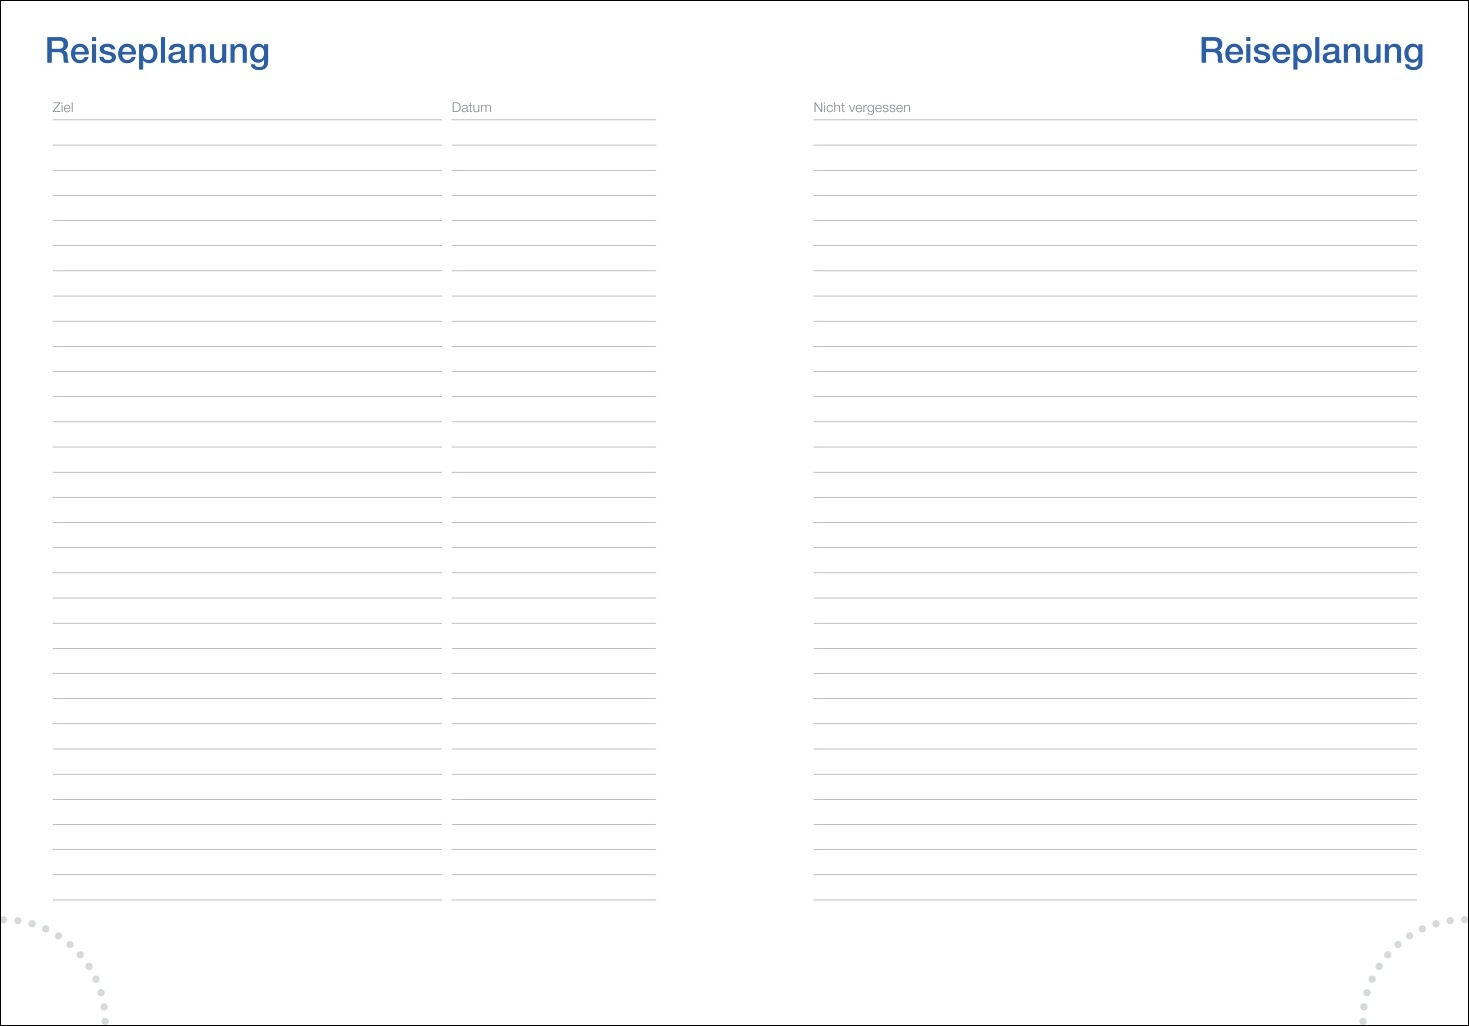Click the first blank row under Nicht vergessen
Screen dimensions: 1469x1026
1114,134
